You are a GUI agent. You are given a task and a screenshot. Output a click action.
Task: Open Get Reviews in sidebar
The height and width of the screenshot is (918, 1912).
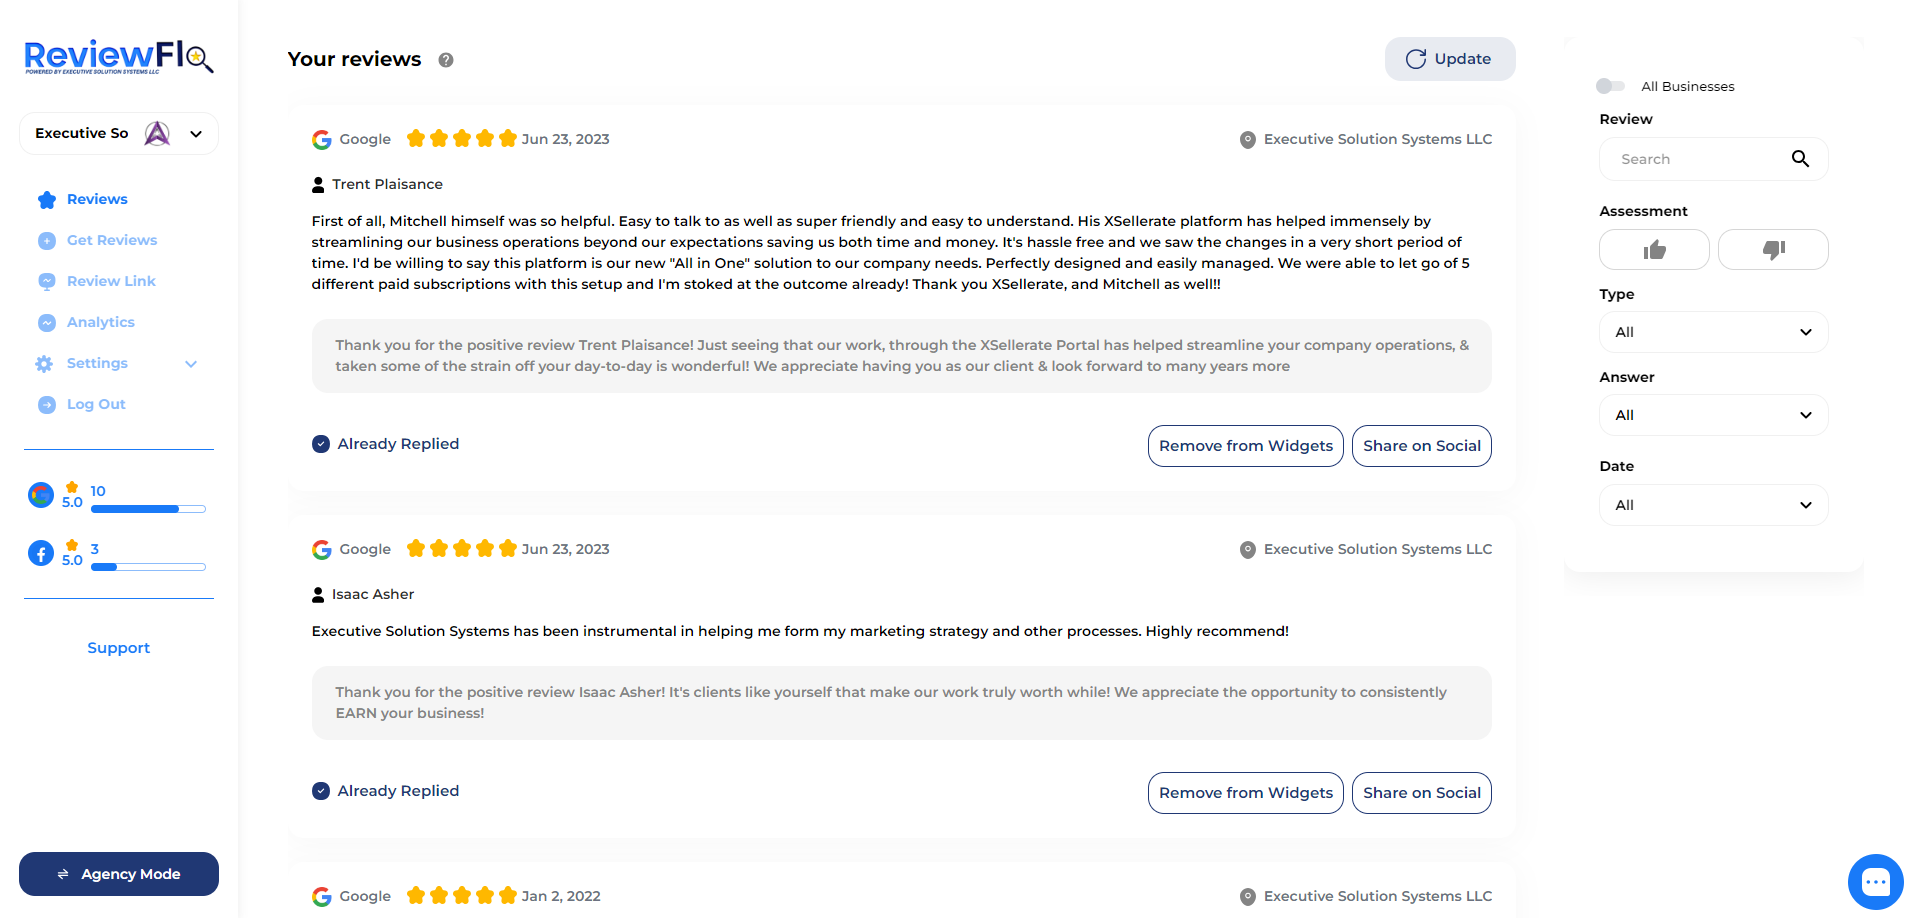111,240
